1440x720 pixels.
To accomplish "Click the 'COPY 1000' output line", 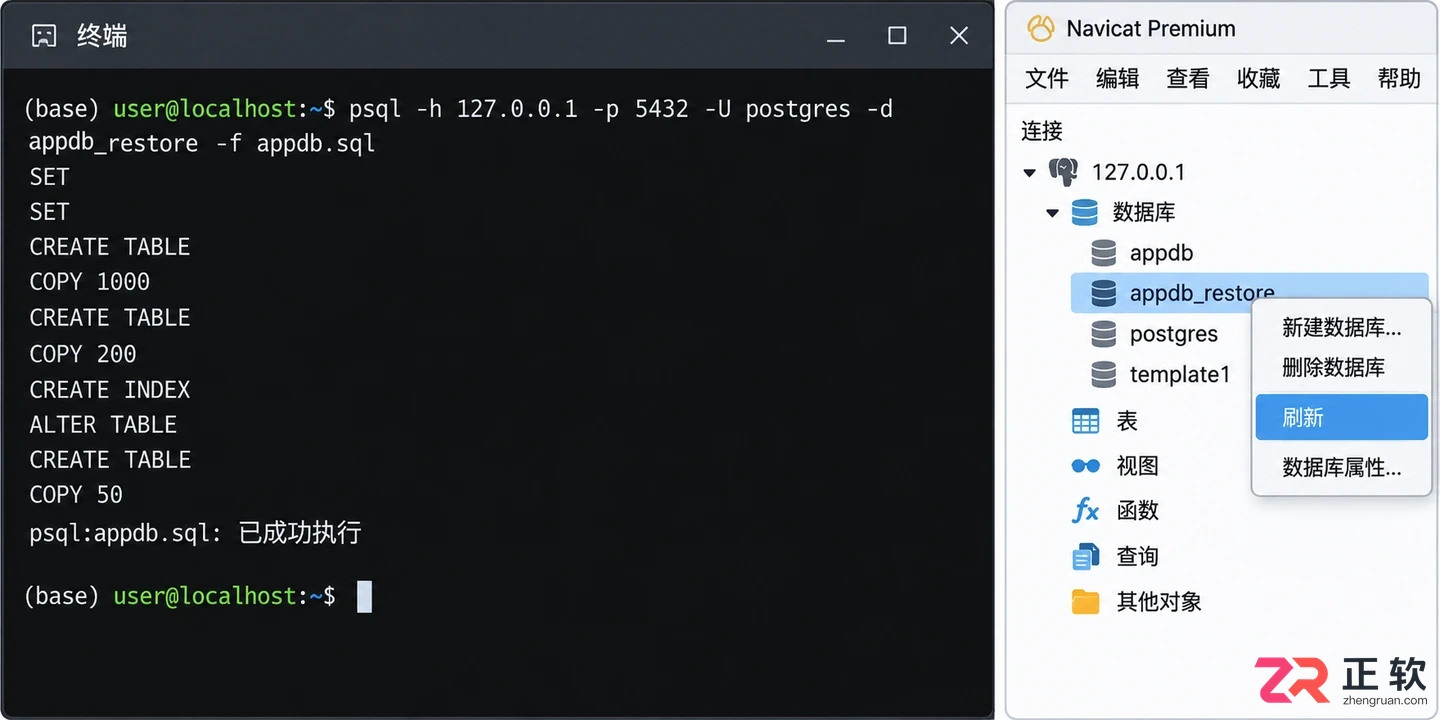I will (90, 282).
